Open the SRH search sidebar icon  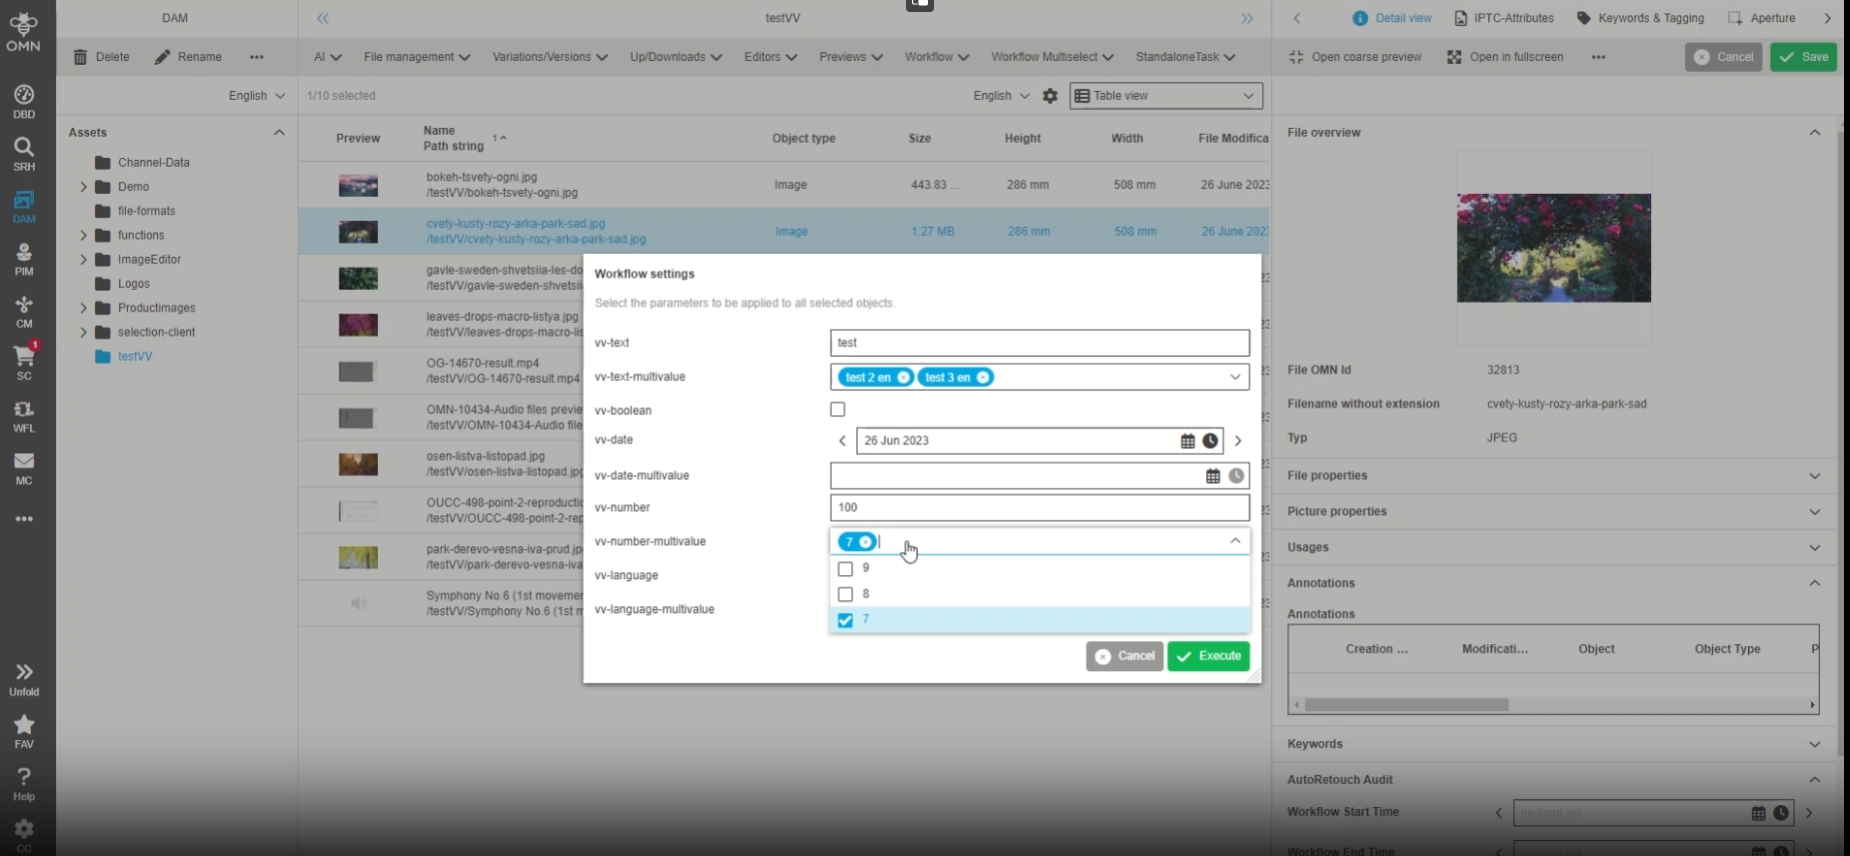pos(24,153)
